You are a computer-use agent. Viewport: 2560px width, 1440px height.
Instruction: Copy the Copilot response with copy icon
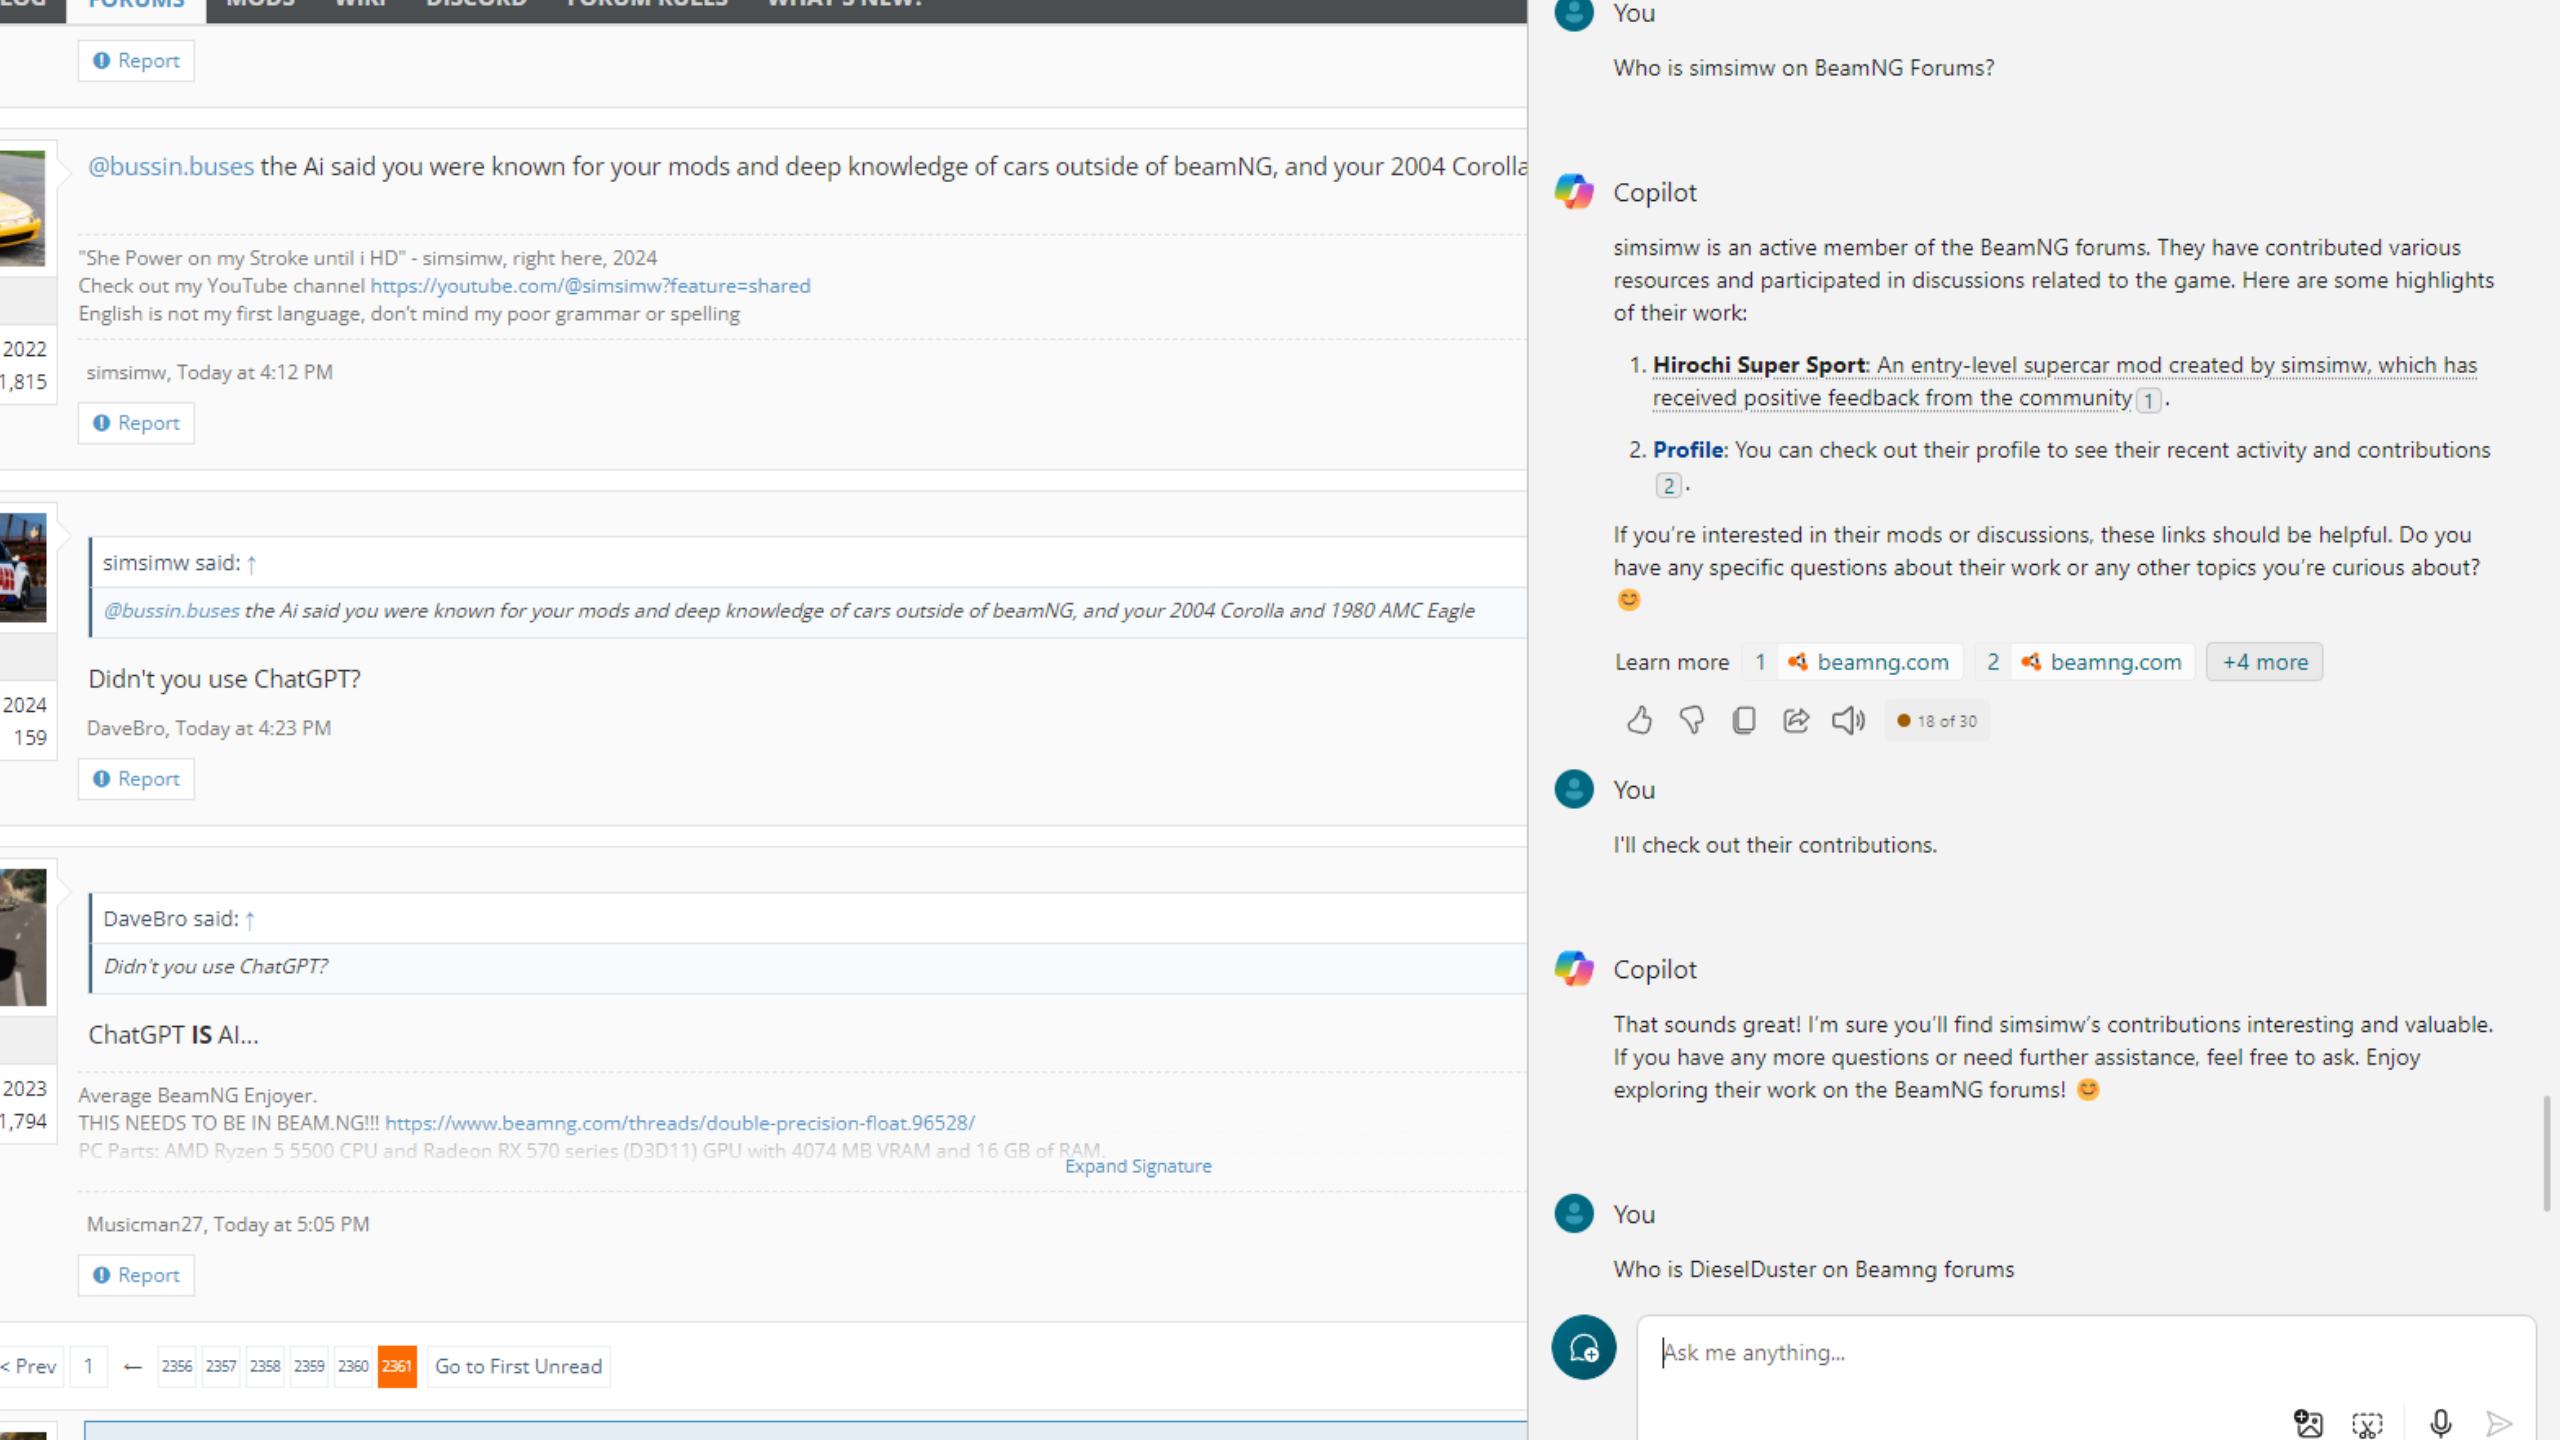[x=1744, y=720]
